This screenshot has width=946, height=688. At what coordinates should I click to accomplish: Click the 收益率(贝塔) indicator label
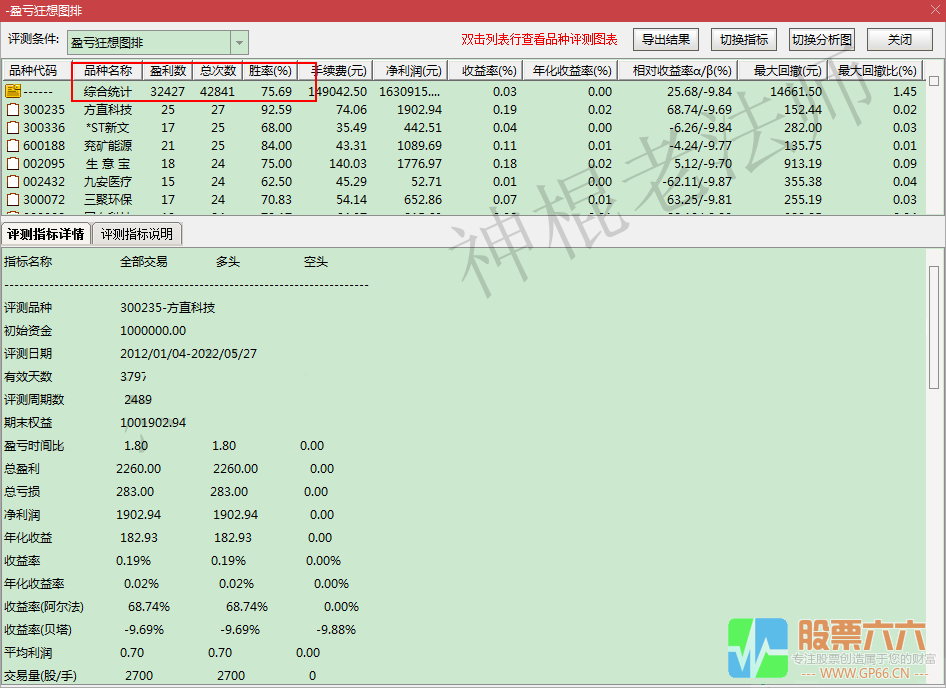click(x=38, y=630)
